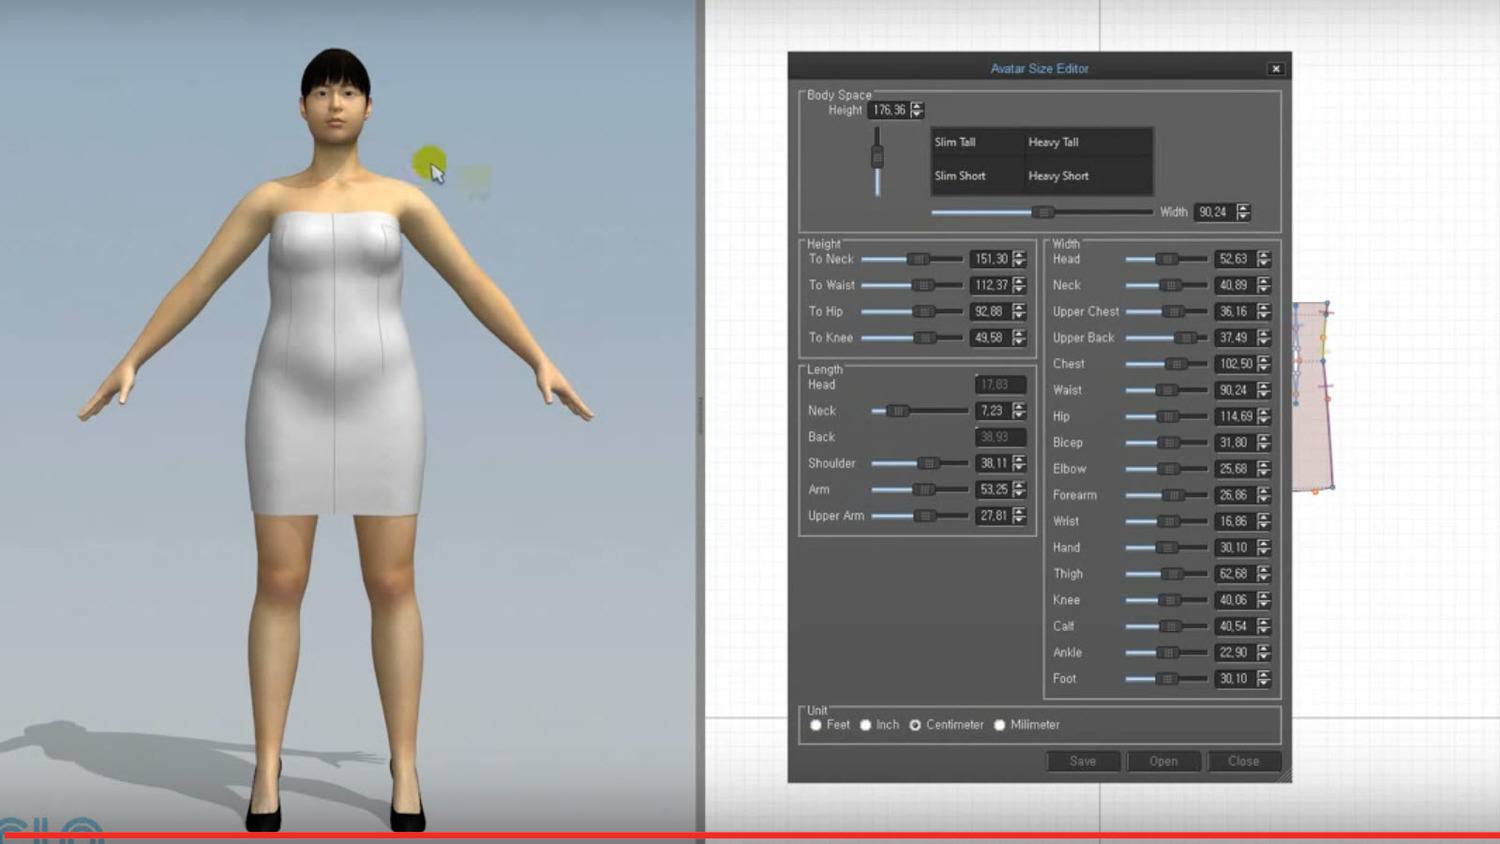The width and height of the screenshot is (1500, 844).
Task: Decrease Foot width using its down arrow
Action: [x=1264, y=682]
